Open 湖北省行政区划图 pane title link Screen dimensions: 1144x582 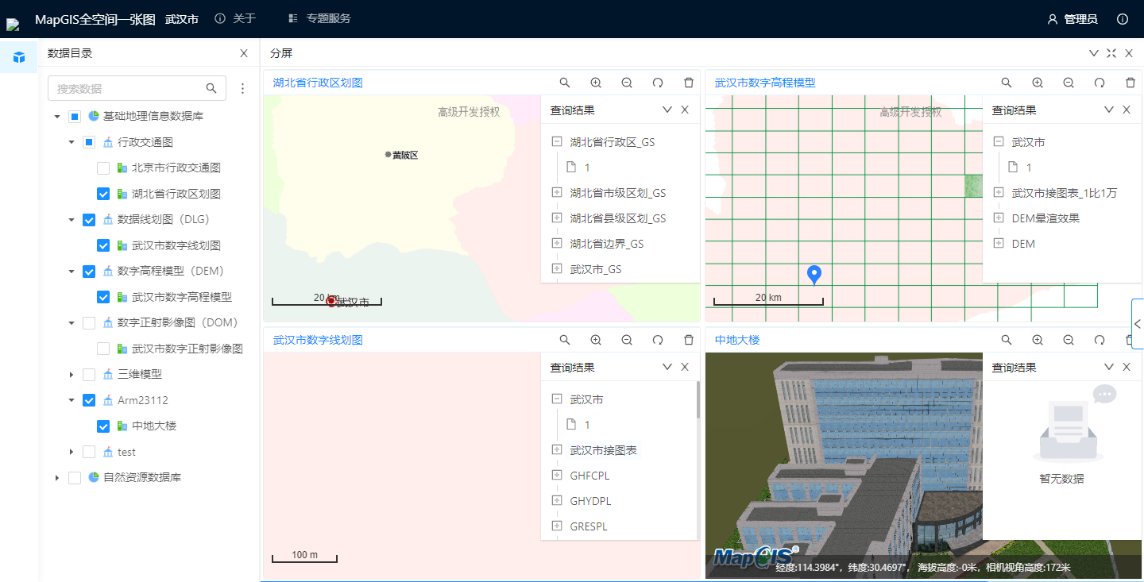pos(317,83)
